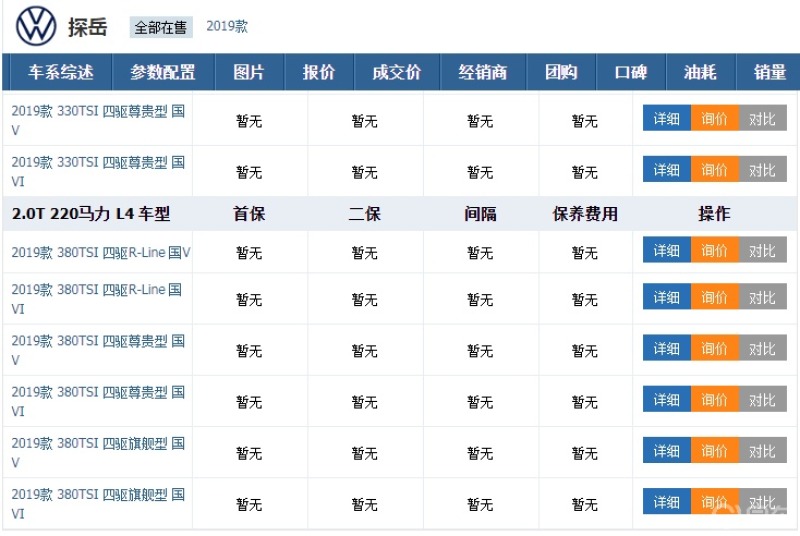The width and height of the screenshot is (800, 536).
Task: Open the 成交价 navigation tab
Action: point(396,72)
